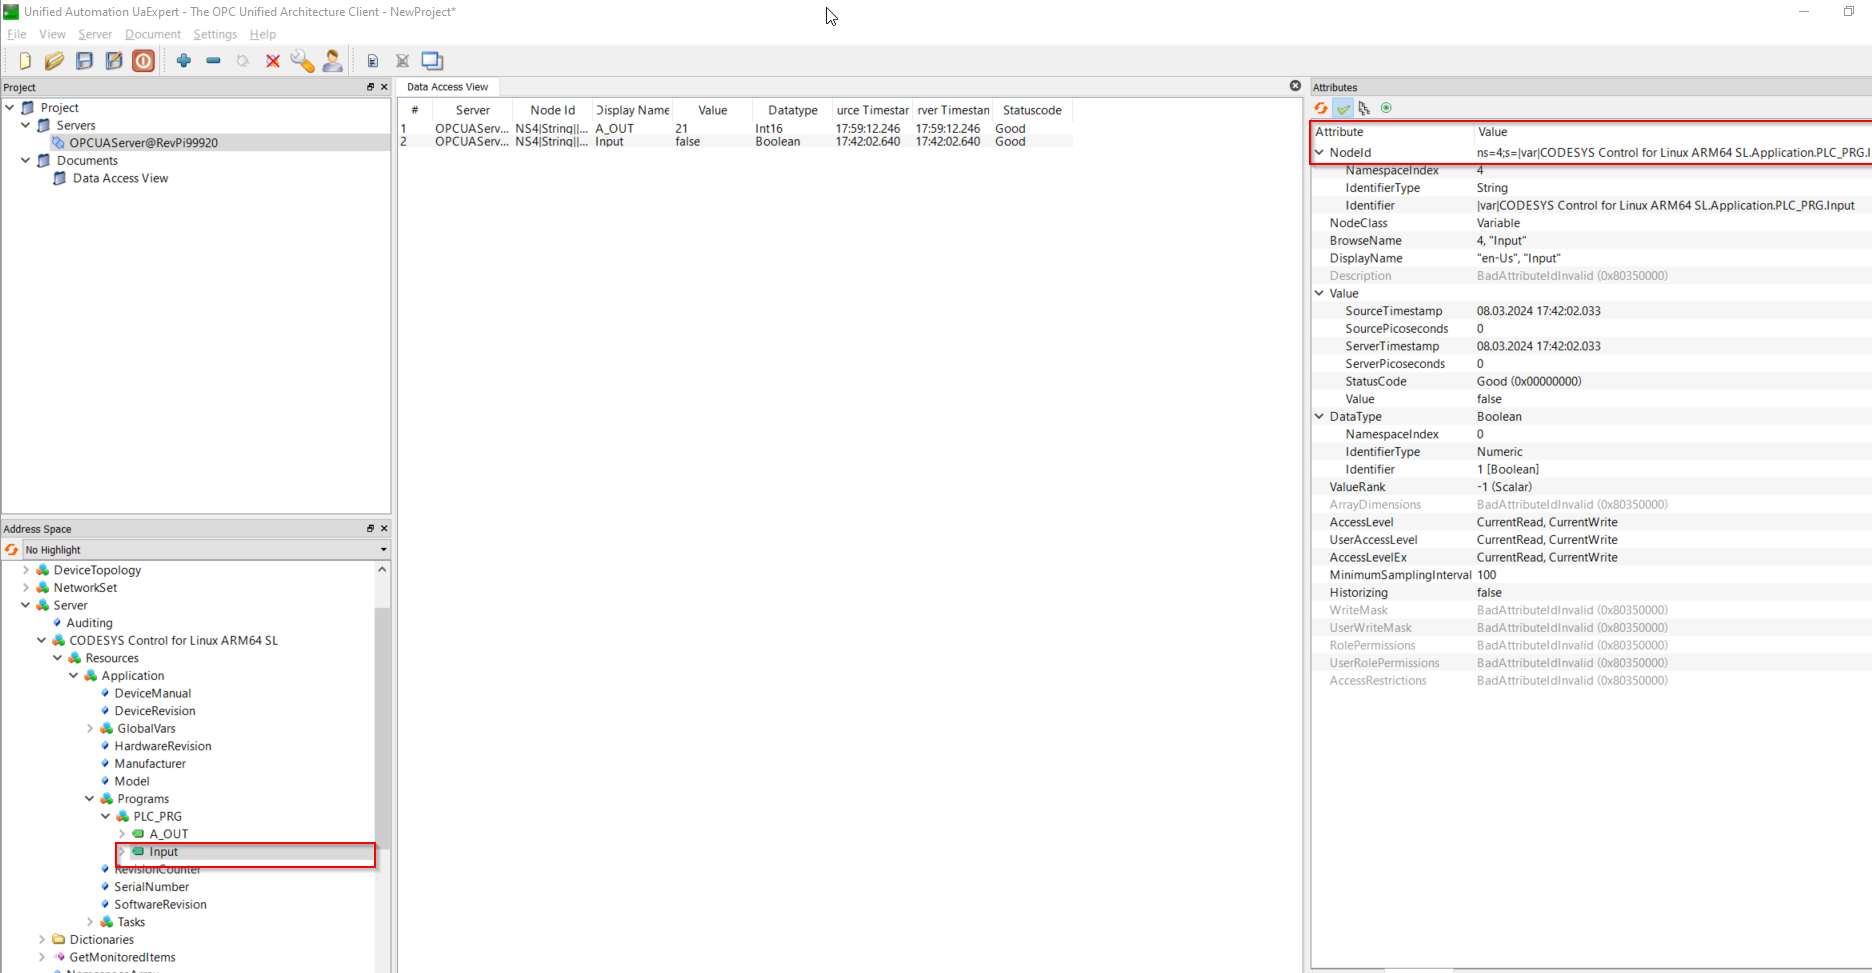Switch to the Data Access View tab
This screenshot has width=1872, height=973.
447,86
